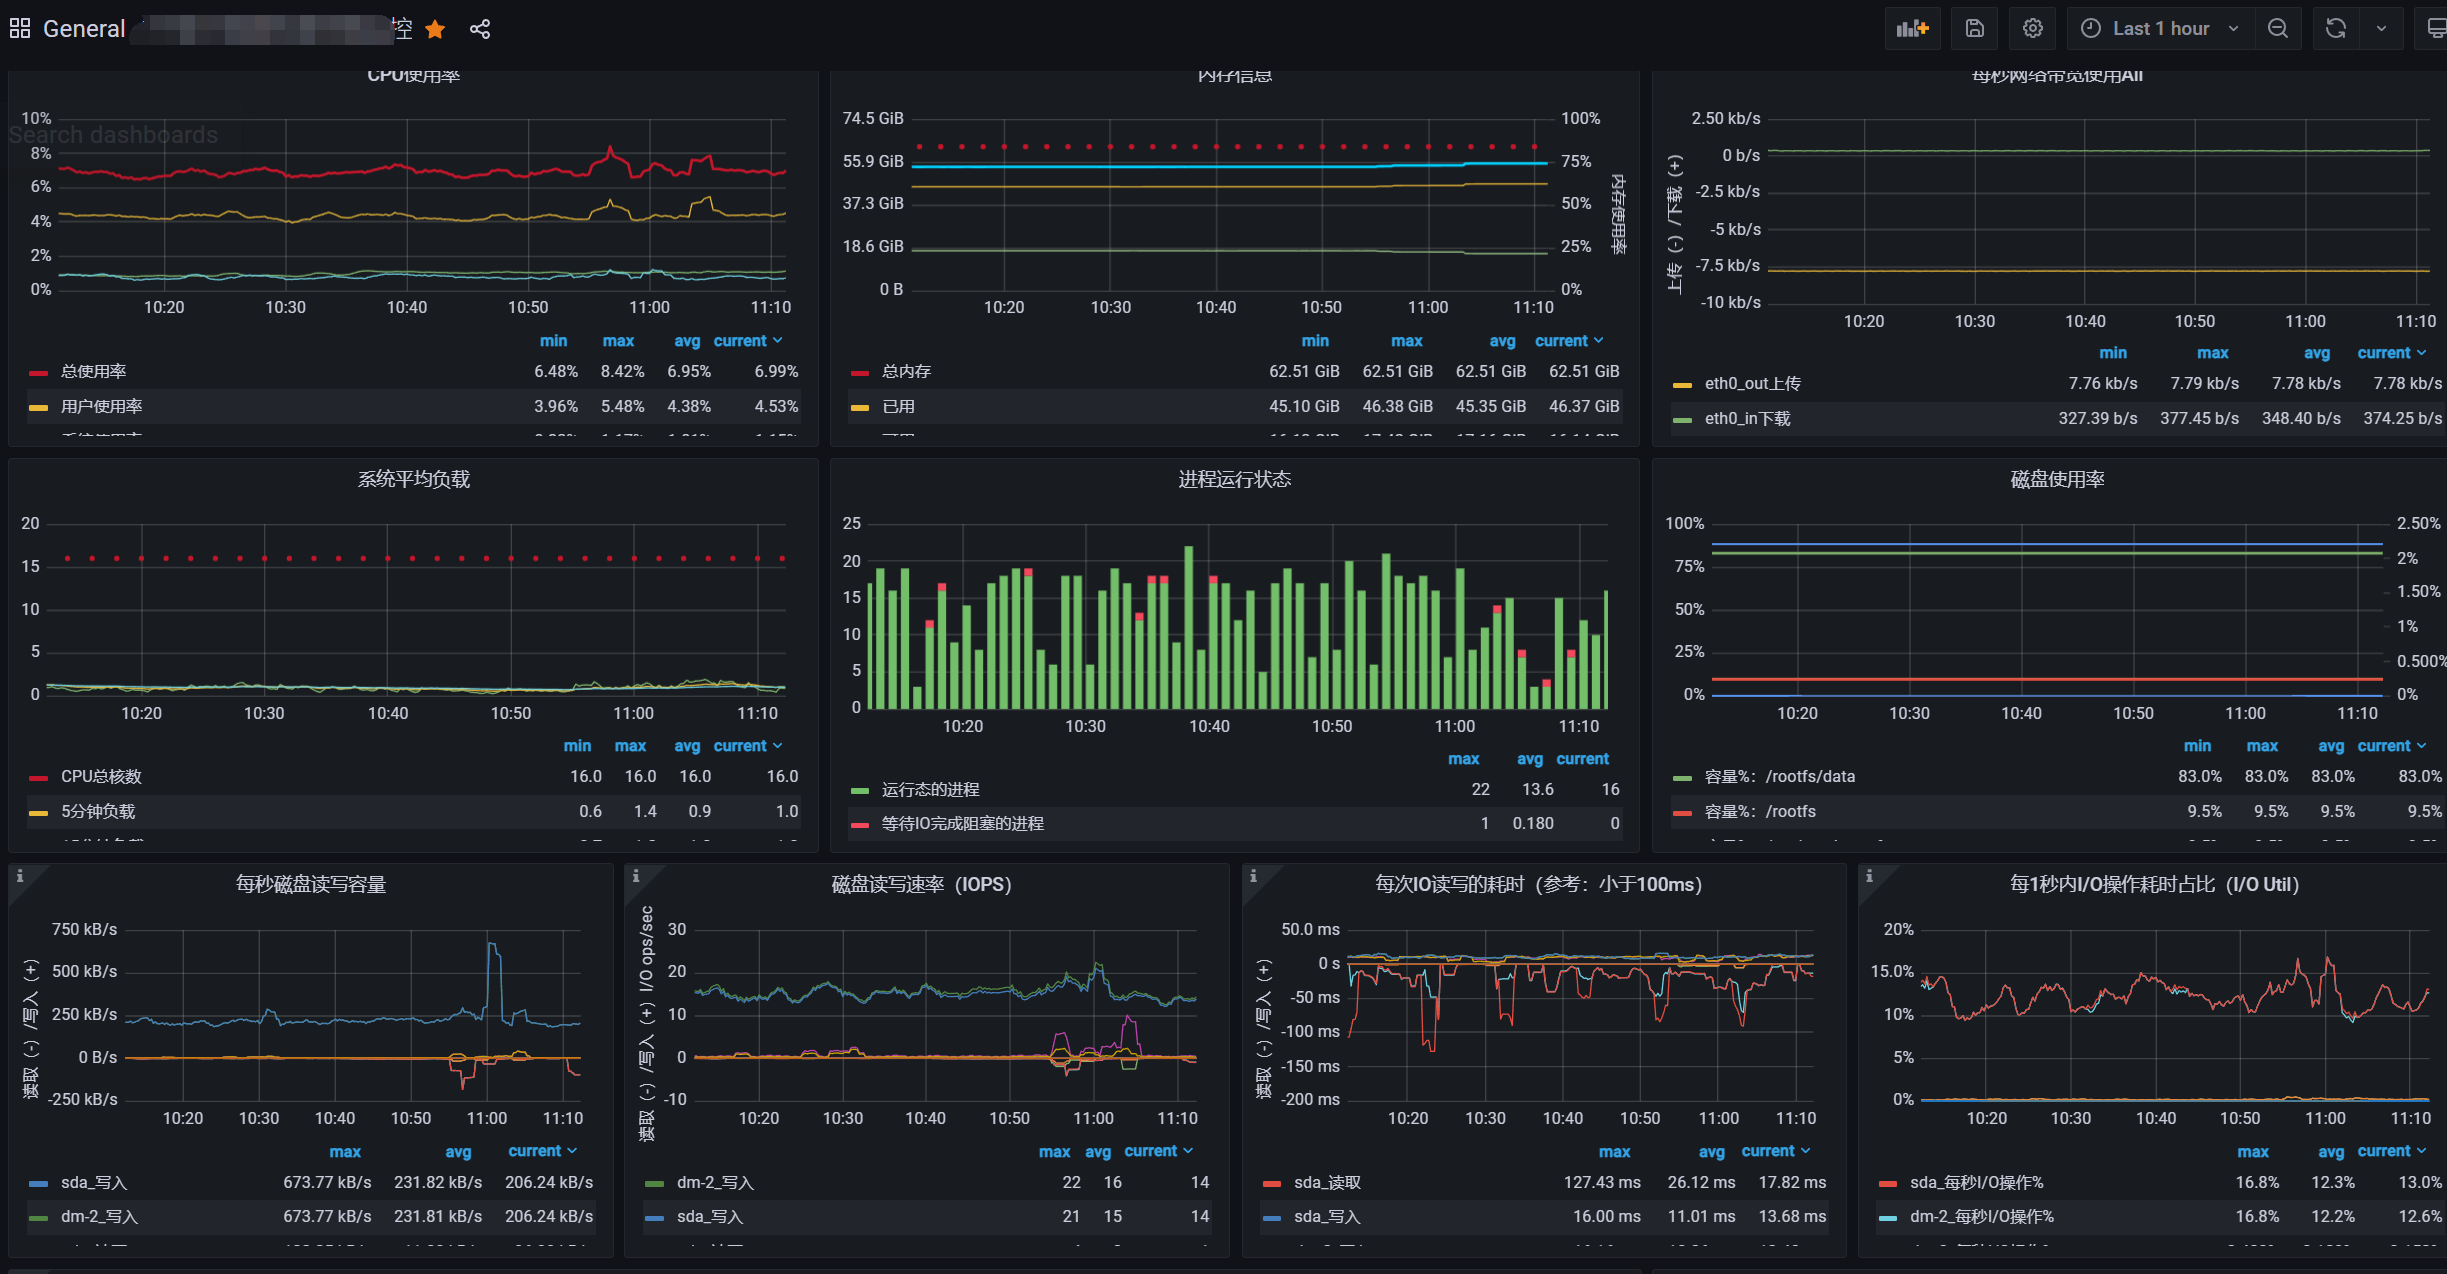2447x1274 pixels.
Task: Toggle 总内存 series in memory legend
Action: pos(906,371)
